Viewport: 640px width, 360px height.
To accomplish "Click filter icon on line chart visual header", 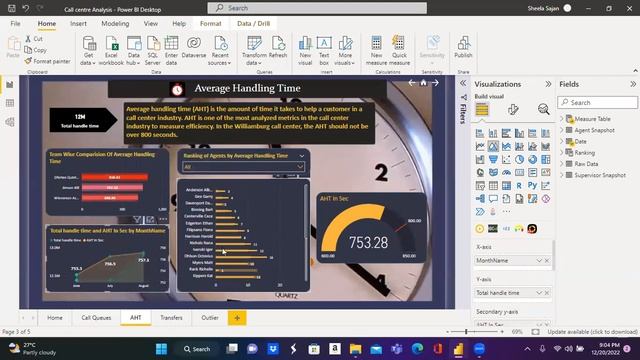I will (x=137, y=220).
